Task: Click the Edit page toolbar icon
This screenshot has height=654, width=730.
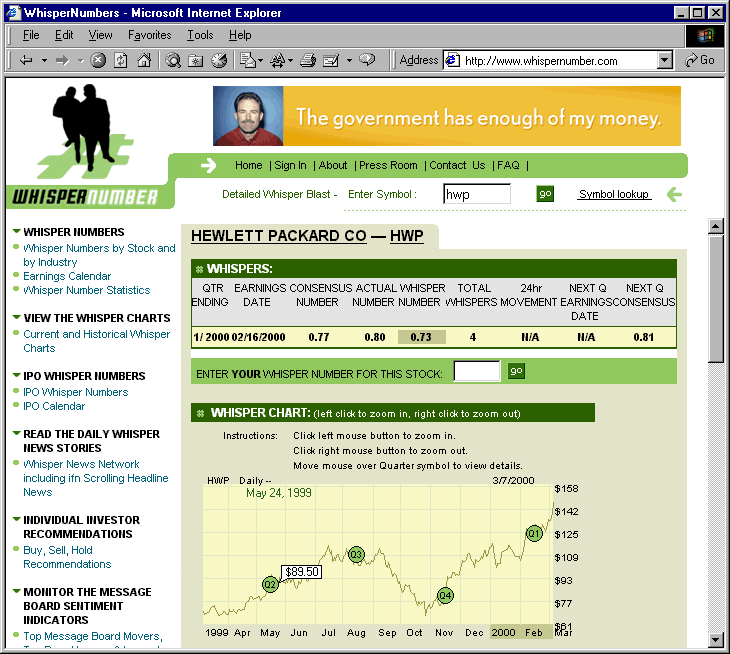Action: pyautogui.click(x=331, y=60)
